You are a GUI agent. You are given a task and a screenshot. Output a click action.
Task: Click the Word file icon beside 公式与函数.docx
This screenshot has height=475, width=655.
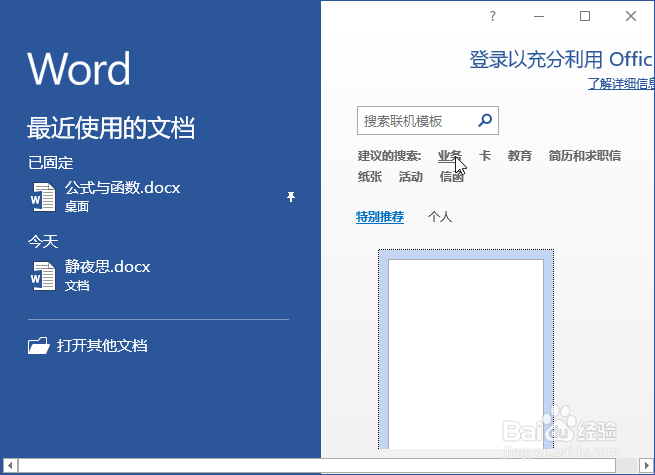(43, 197)
